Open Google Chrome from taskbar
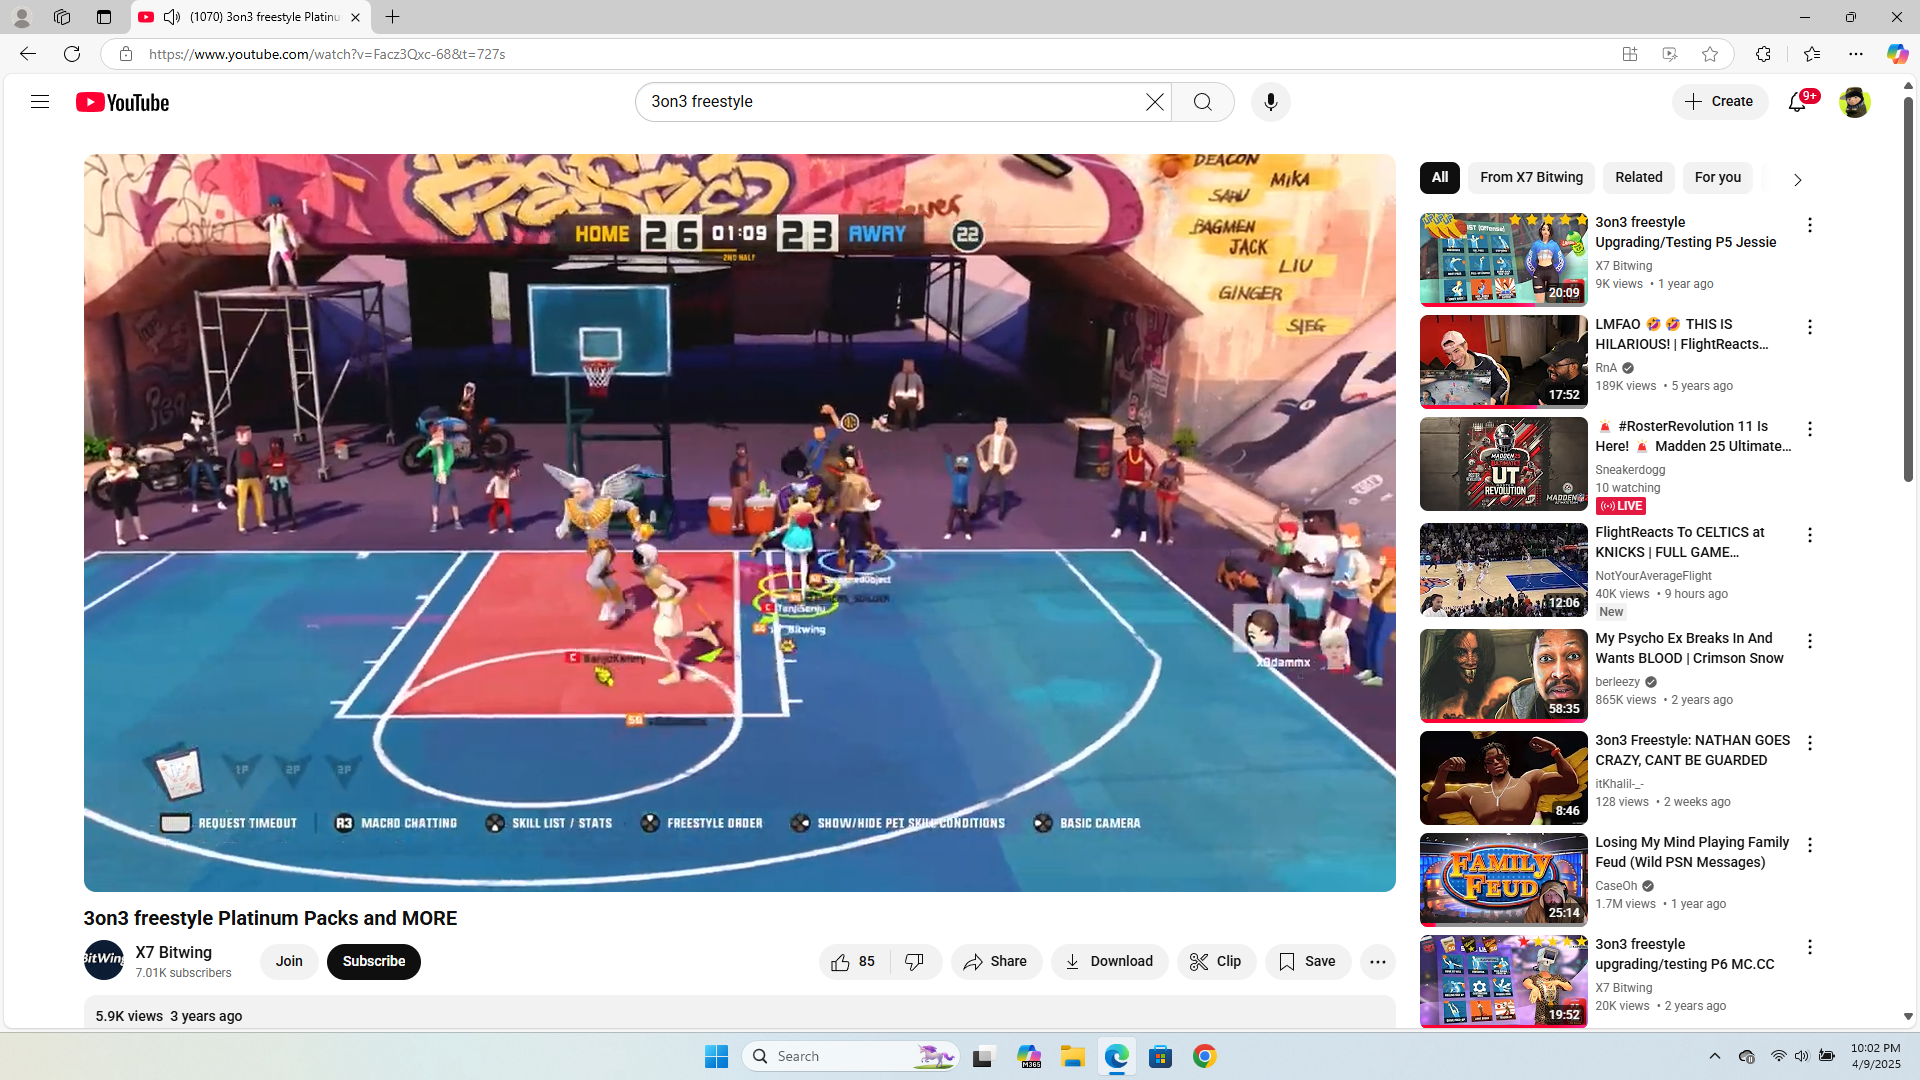The height and width of the screenshot is (1080, 1920). point(1204,1056)
